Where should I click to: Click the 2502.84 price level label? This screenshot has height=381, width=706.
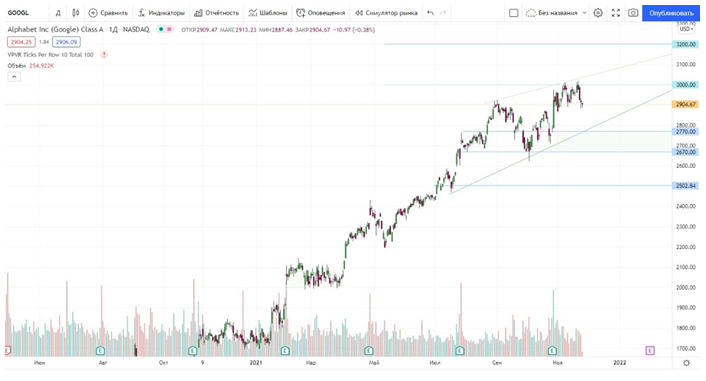point(685,186)
